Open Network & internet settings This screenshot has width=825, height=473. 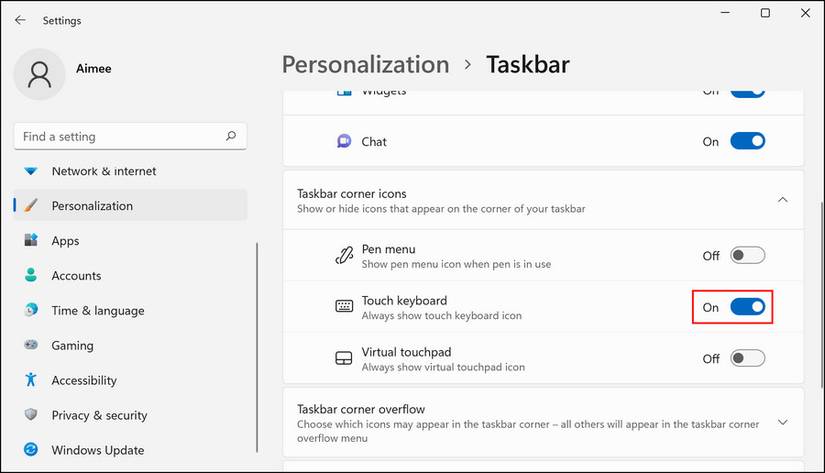pos(130,171)
